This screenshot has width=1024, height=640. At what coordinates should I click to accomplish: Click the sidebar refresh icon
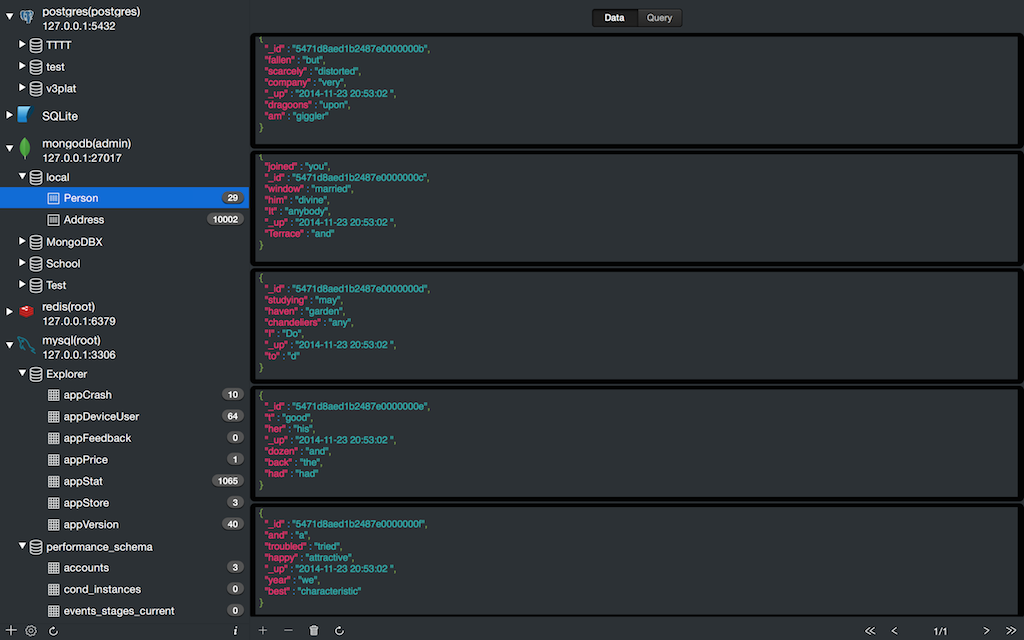point(53,631)
